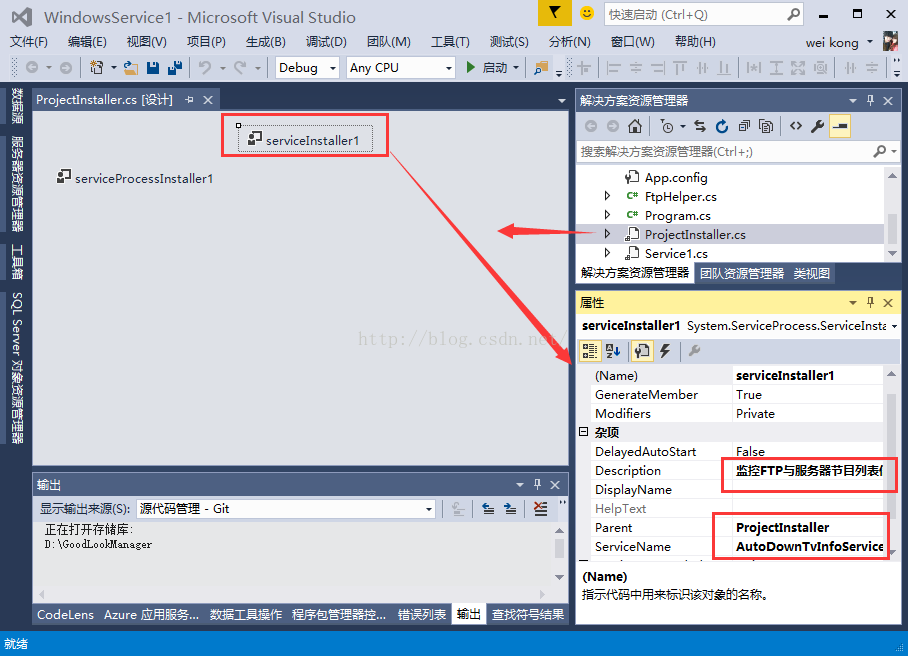Toggle the Properties page view button
The image size is (908, 656).
[642, 350]
